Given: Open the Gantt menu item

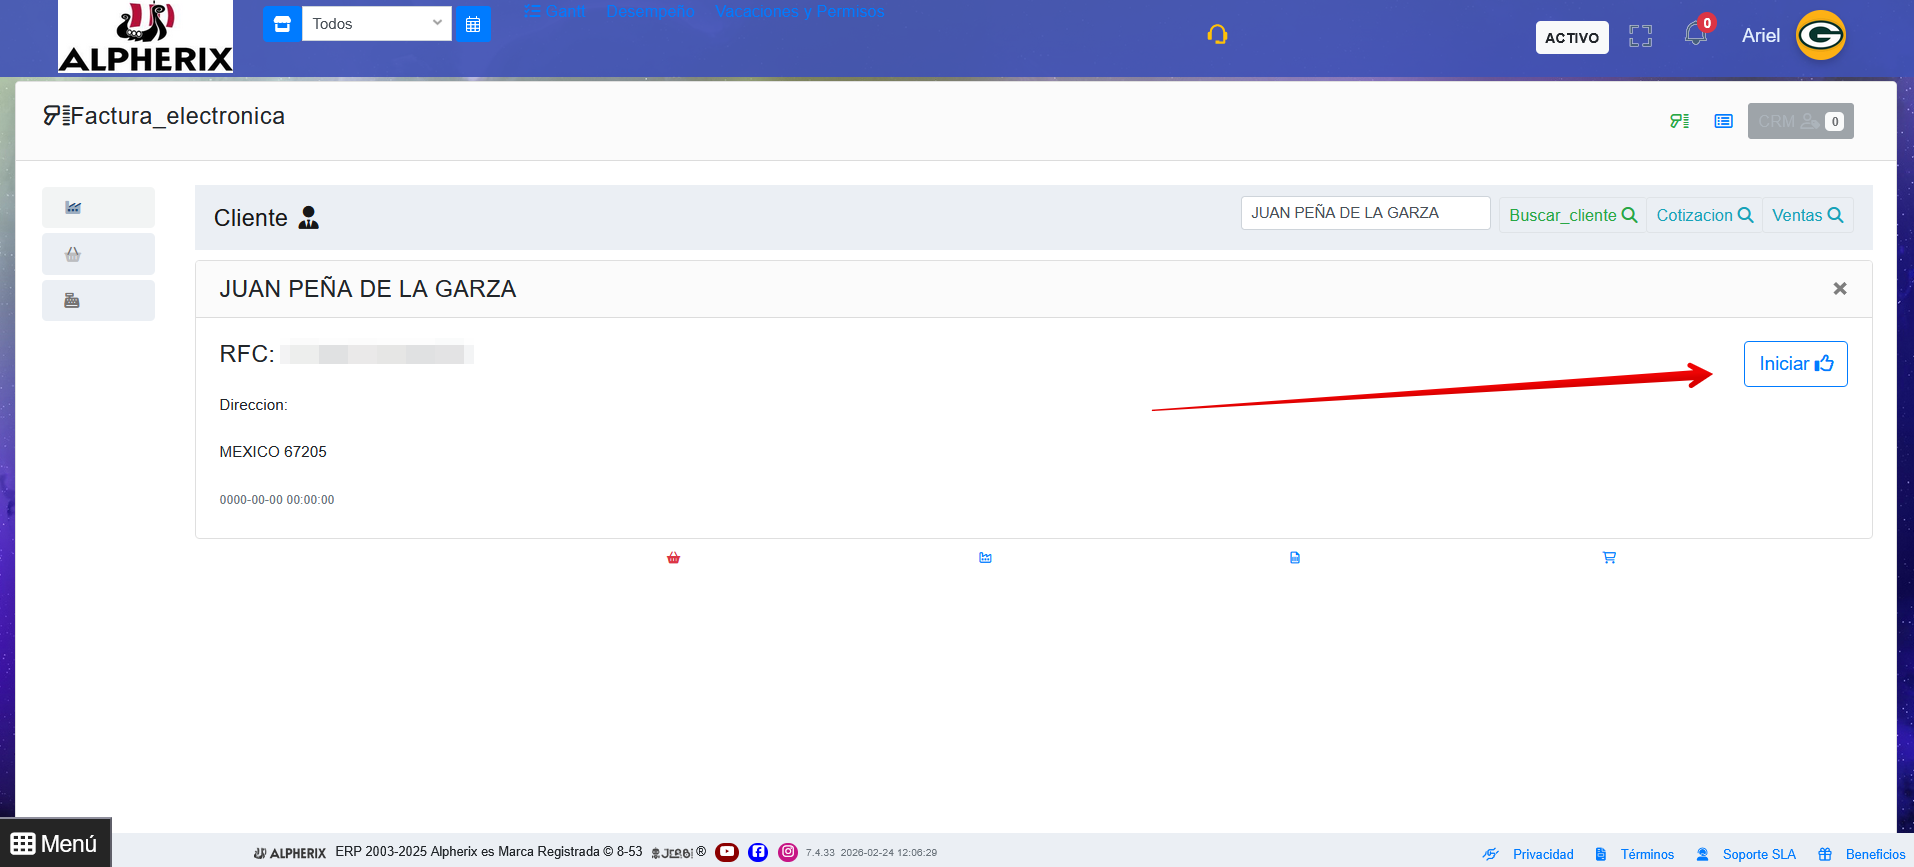Looking at the screenshot, I should coord(555,12).
